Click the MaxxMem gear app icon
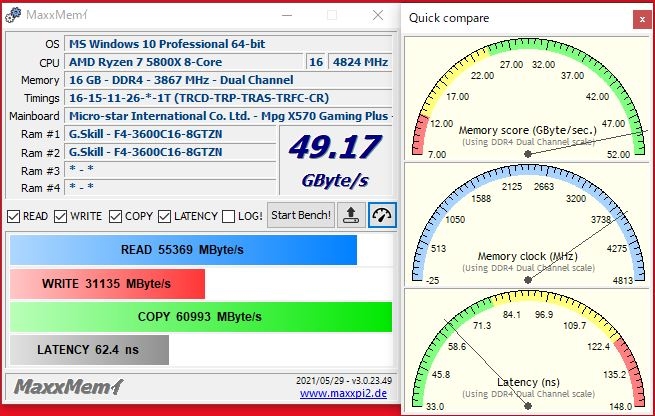655x416 pixels. pyautogui.click(x=13, y=15)
